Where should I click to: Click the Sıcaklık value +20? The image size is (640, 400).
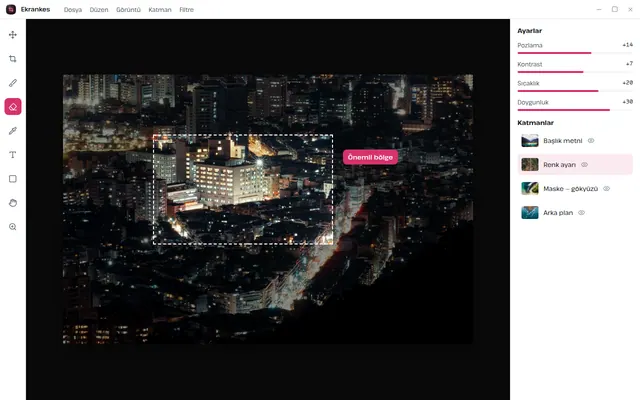(x=627, y=83)
